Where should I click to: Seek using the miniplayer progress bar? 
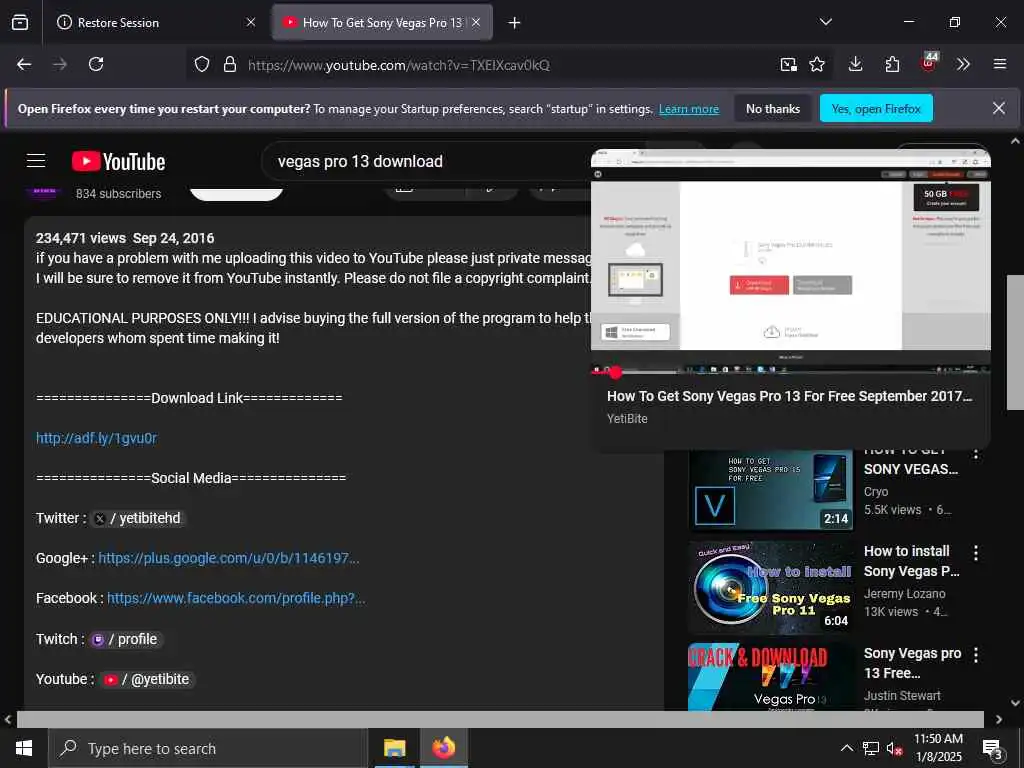pyautogui.click(x=790, y=372)
